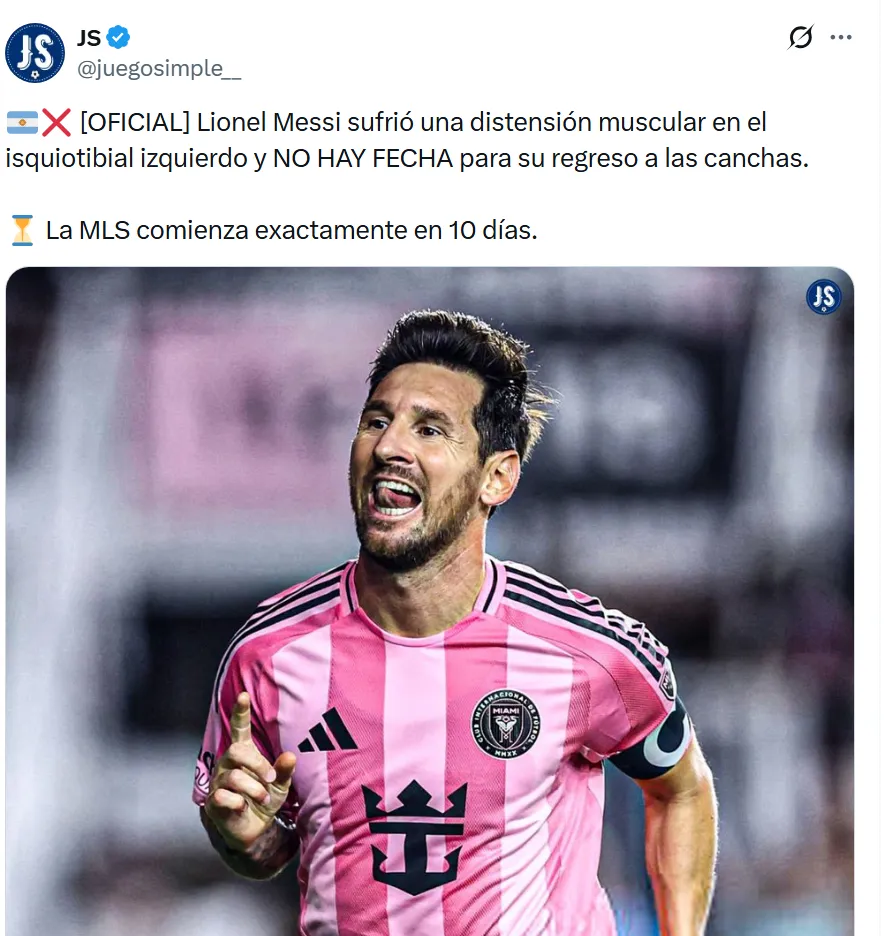Click the Argentina flag emoji

[23, 123]
